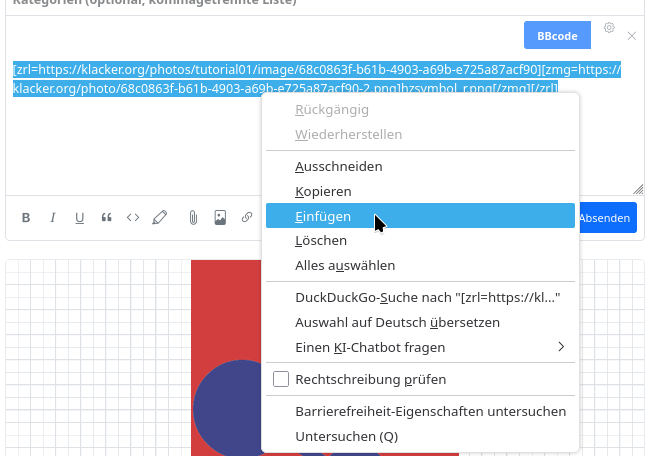Insert code tags with the brackets icon
This screenshot has height=456, width=651.
[133, 218]
